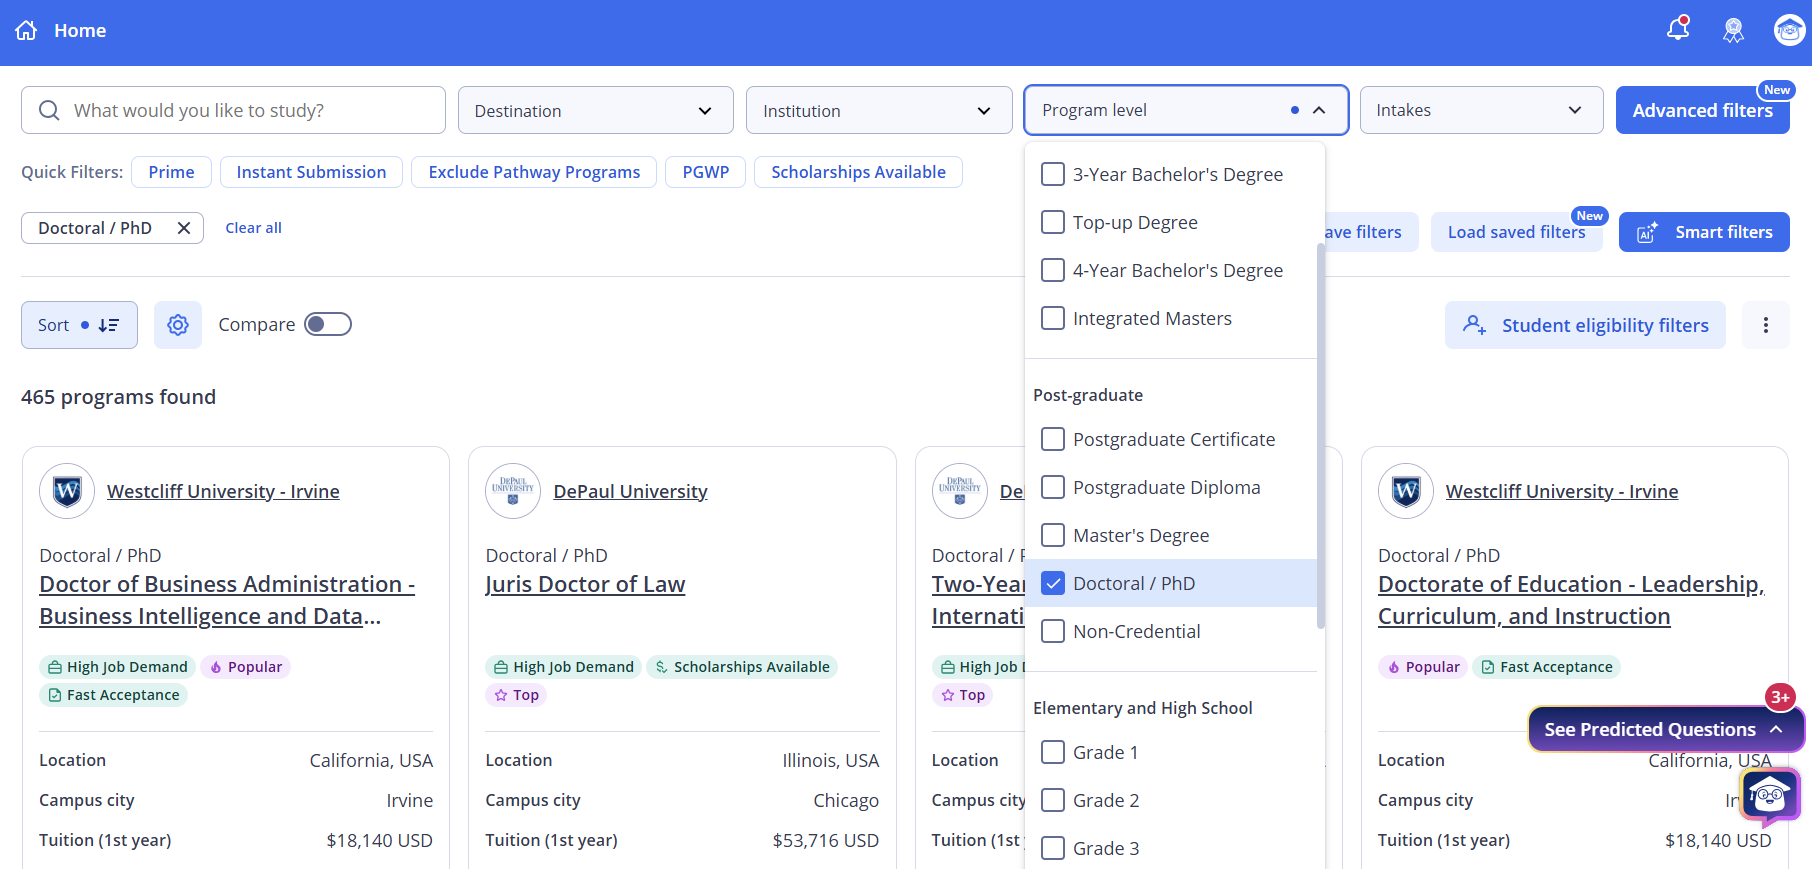
Task: Check the 3-Year Bachelor's Degree option
Action: (x=1053, y=174)
